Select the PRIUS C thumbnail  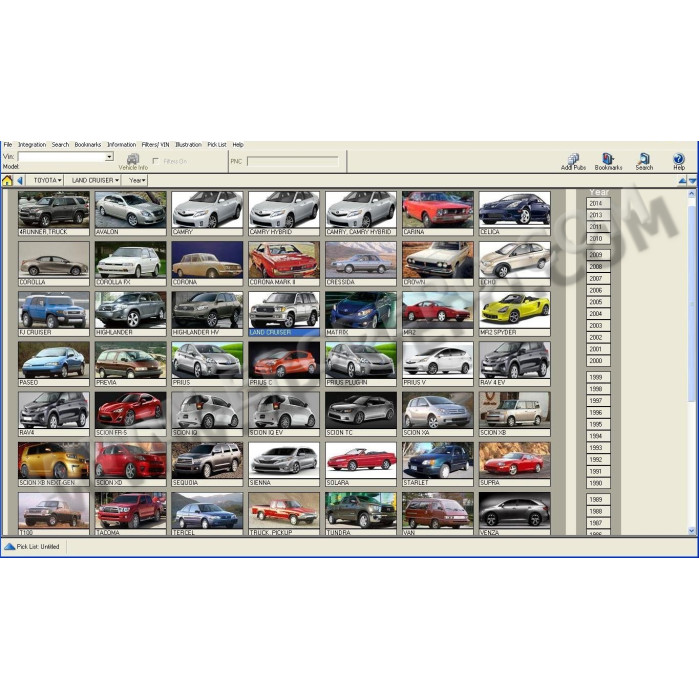284,364
